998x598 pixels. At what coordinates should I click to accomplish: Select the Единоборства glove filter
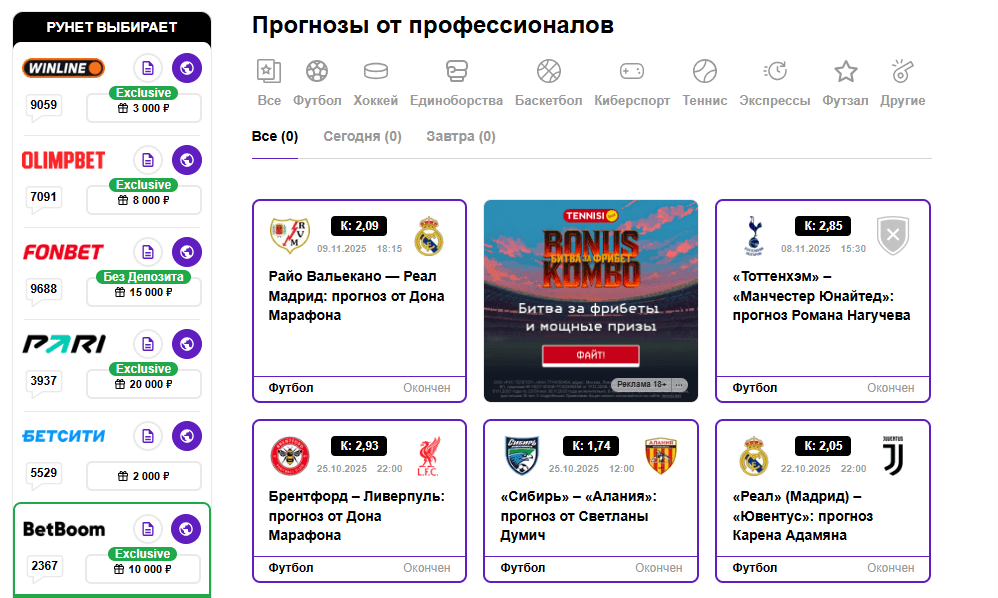coord(456,71)
